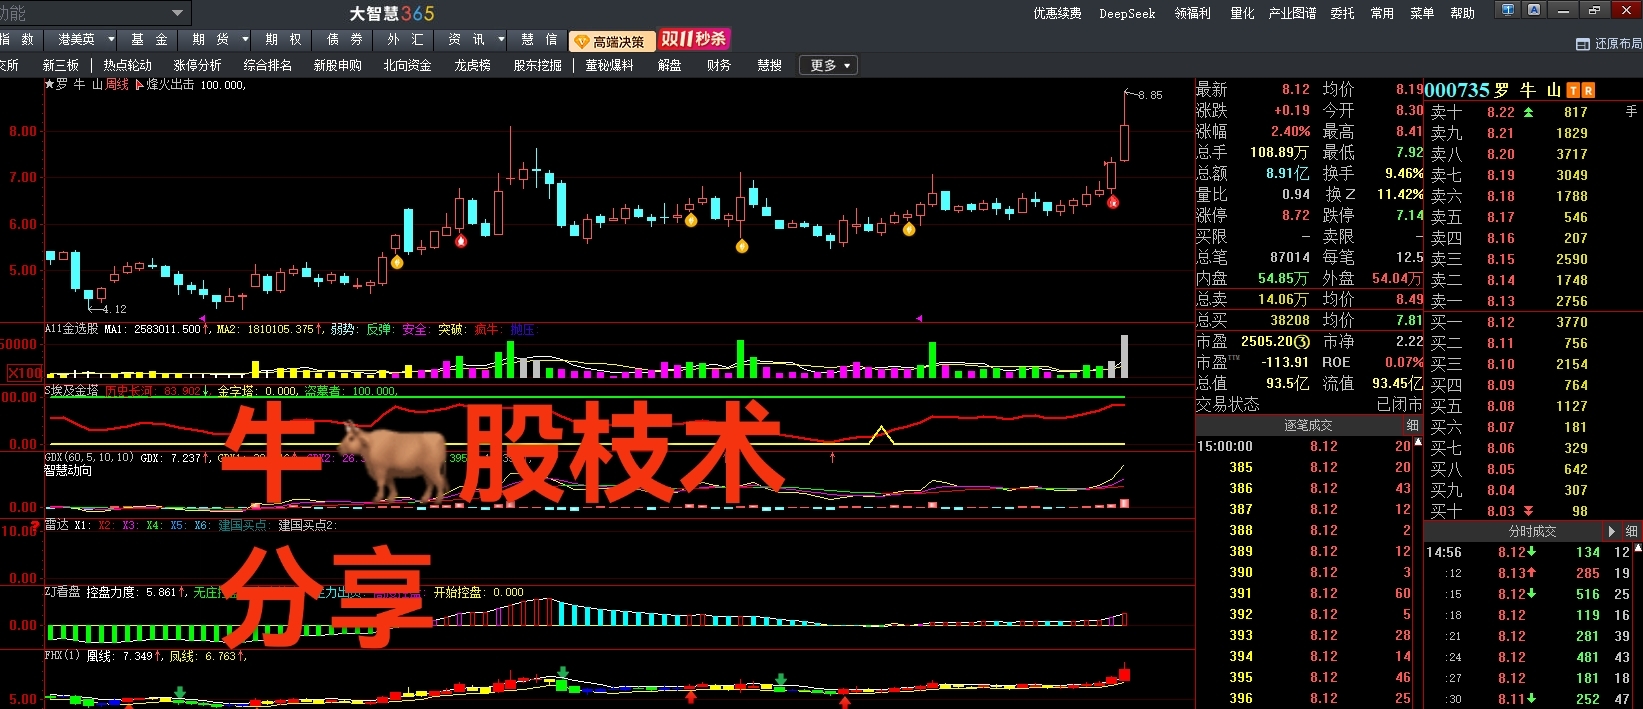
Task: Click the 股东挖掘 link
Action: pos(538,66)
